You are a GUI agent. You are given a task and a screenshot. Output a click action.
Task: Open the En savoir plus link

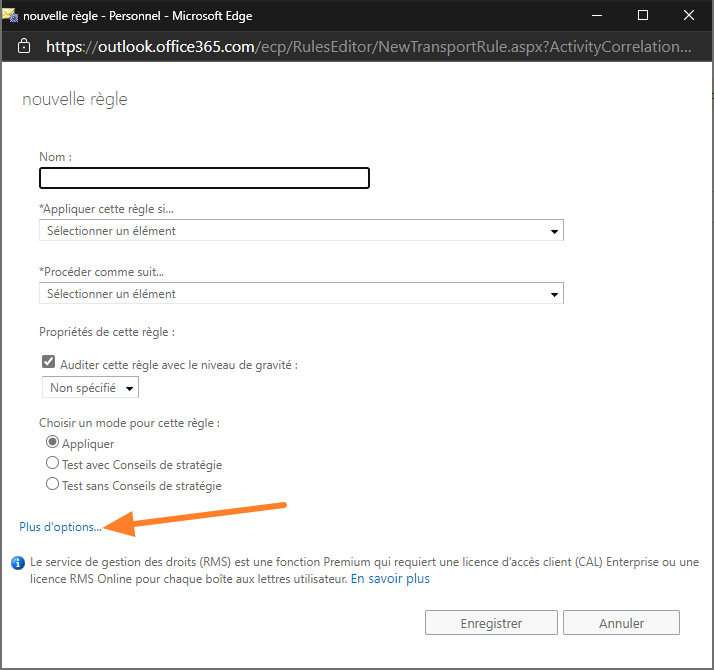point(390,578)
